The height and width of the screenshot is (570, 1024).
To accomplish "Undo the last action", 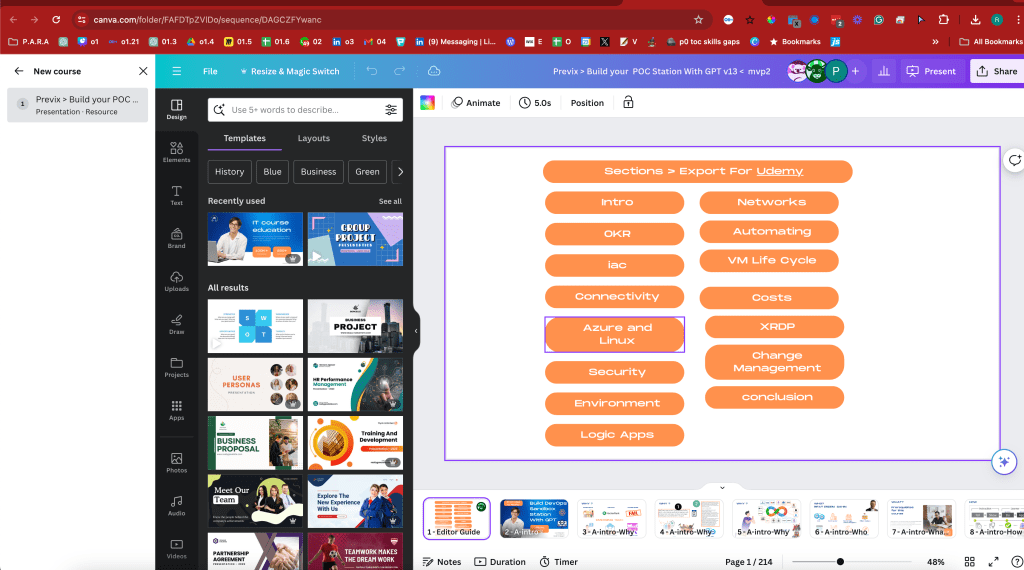I will [372, 71].
